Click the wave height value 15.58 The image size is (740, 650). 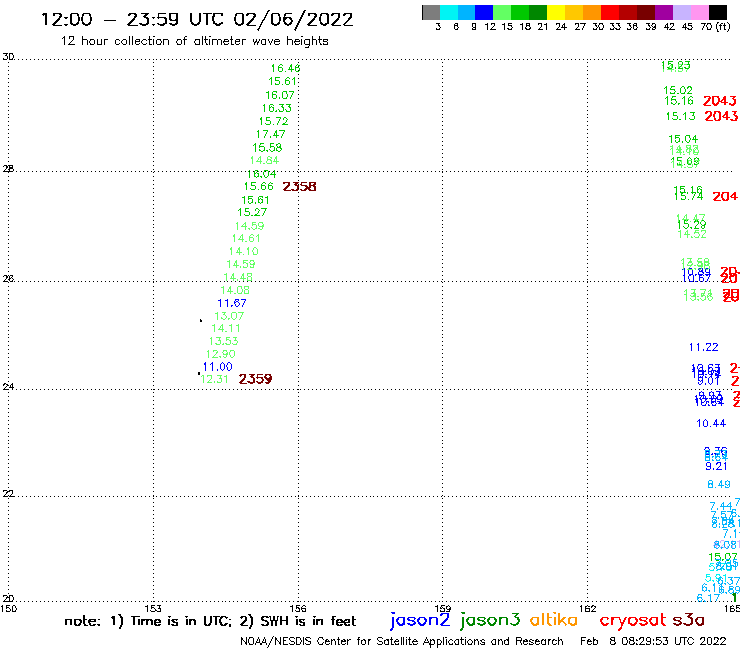[x=267, y=148]
